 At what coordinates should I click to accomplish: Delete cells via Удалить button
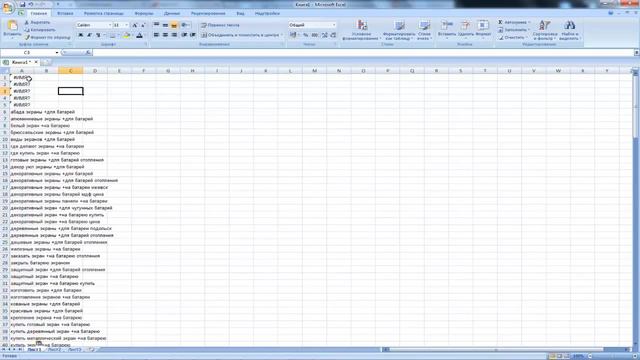coord(466,30)
